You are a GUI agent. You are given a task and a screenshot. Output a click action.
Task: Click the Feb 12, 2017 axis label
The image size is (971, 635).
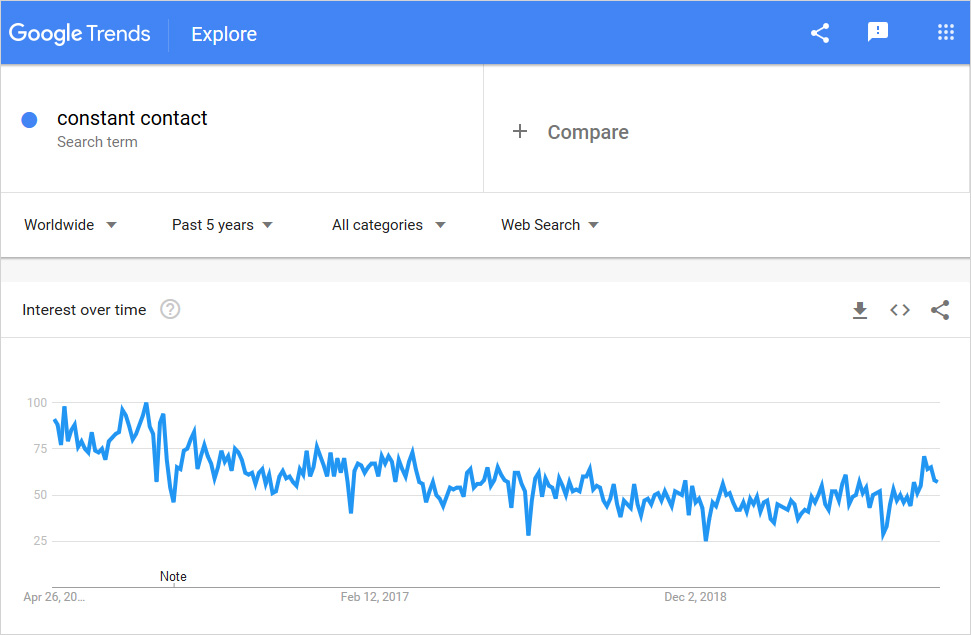pyautogui.click(x=375, y=597)
